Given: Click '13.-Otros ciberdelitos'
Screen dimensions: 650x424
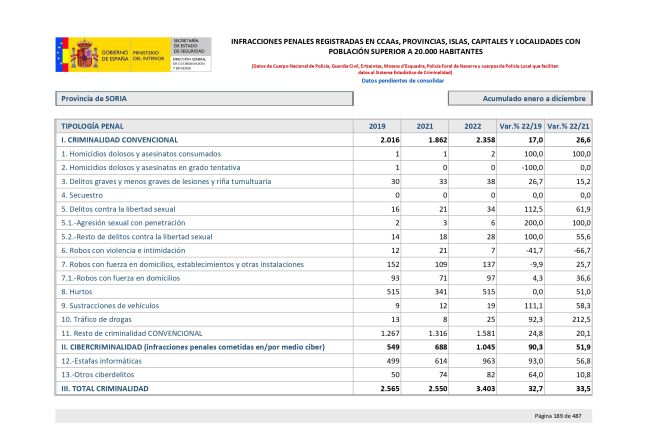Looking at the screenshot, I should pyautogui.click(x=97, y=375).
